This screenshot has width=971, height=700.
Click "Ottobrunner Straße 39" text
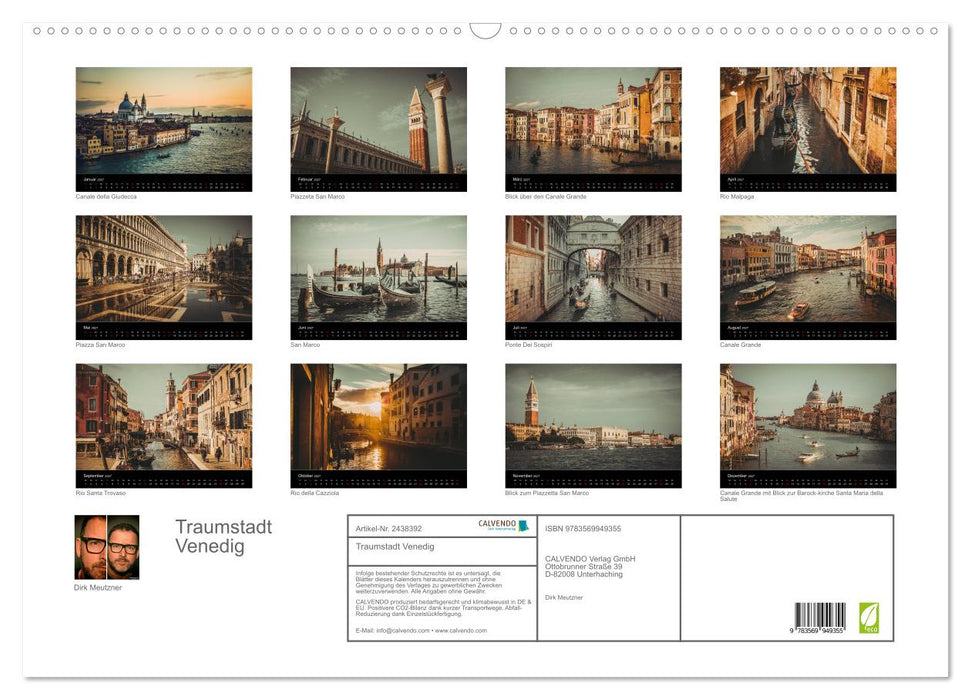tap(583, 566)
